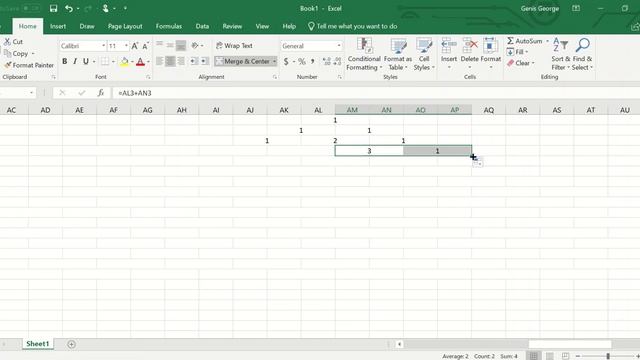This screenshot has width=640, height=360.
Task: Toggle Italic formatting
Action: point(75,62)
